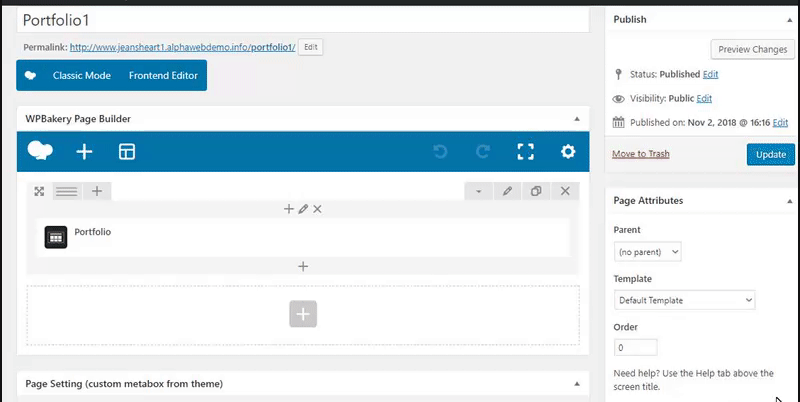Toggle row collapse with the dropdown arrow
The width and height of the screenshot is (800, 402).
[479, 191]
